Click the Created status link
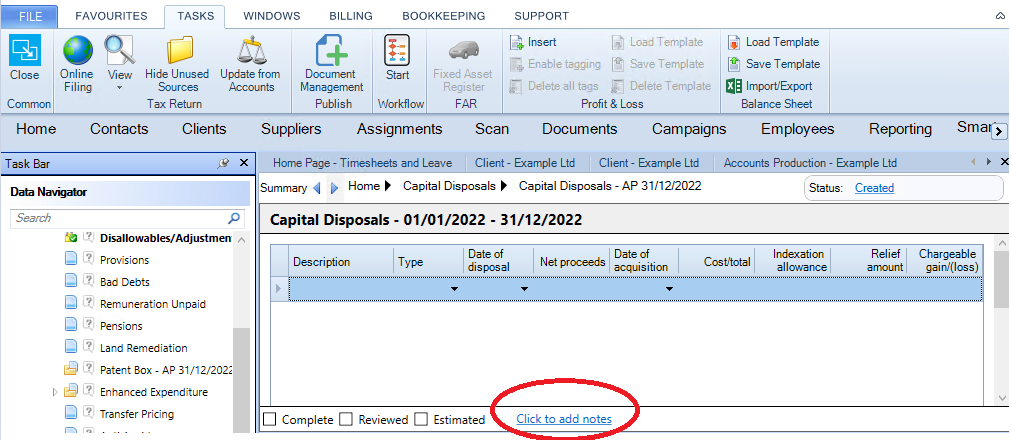Image resolution: width=1011 pixels, height=440 pixels. [874, 188]
